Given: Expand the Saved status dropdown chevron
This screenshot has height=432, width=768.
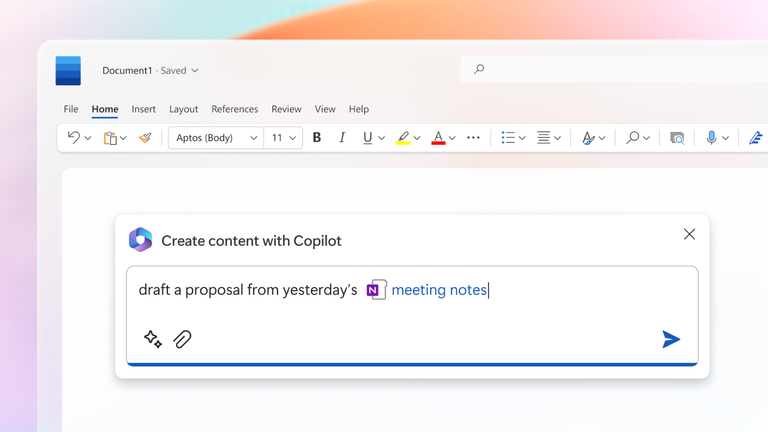Looking at the screenshot, I should (194, 71).
